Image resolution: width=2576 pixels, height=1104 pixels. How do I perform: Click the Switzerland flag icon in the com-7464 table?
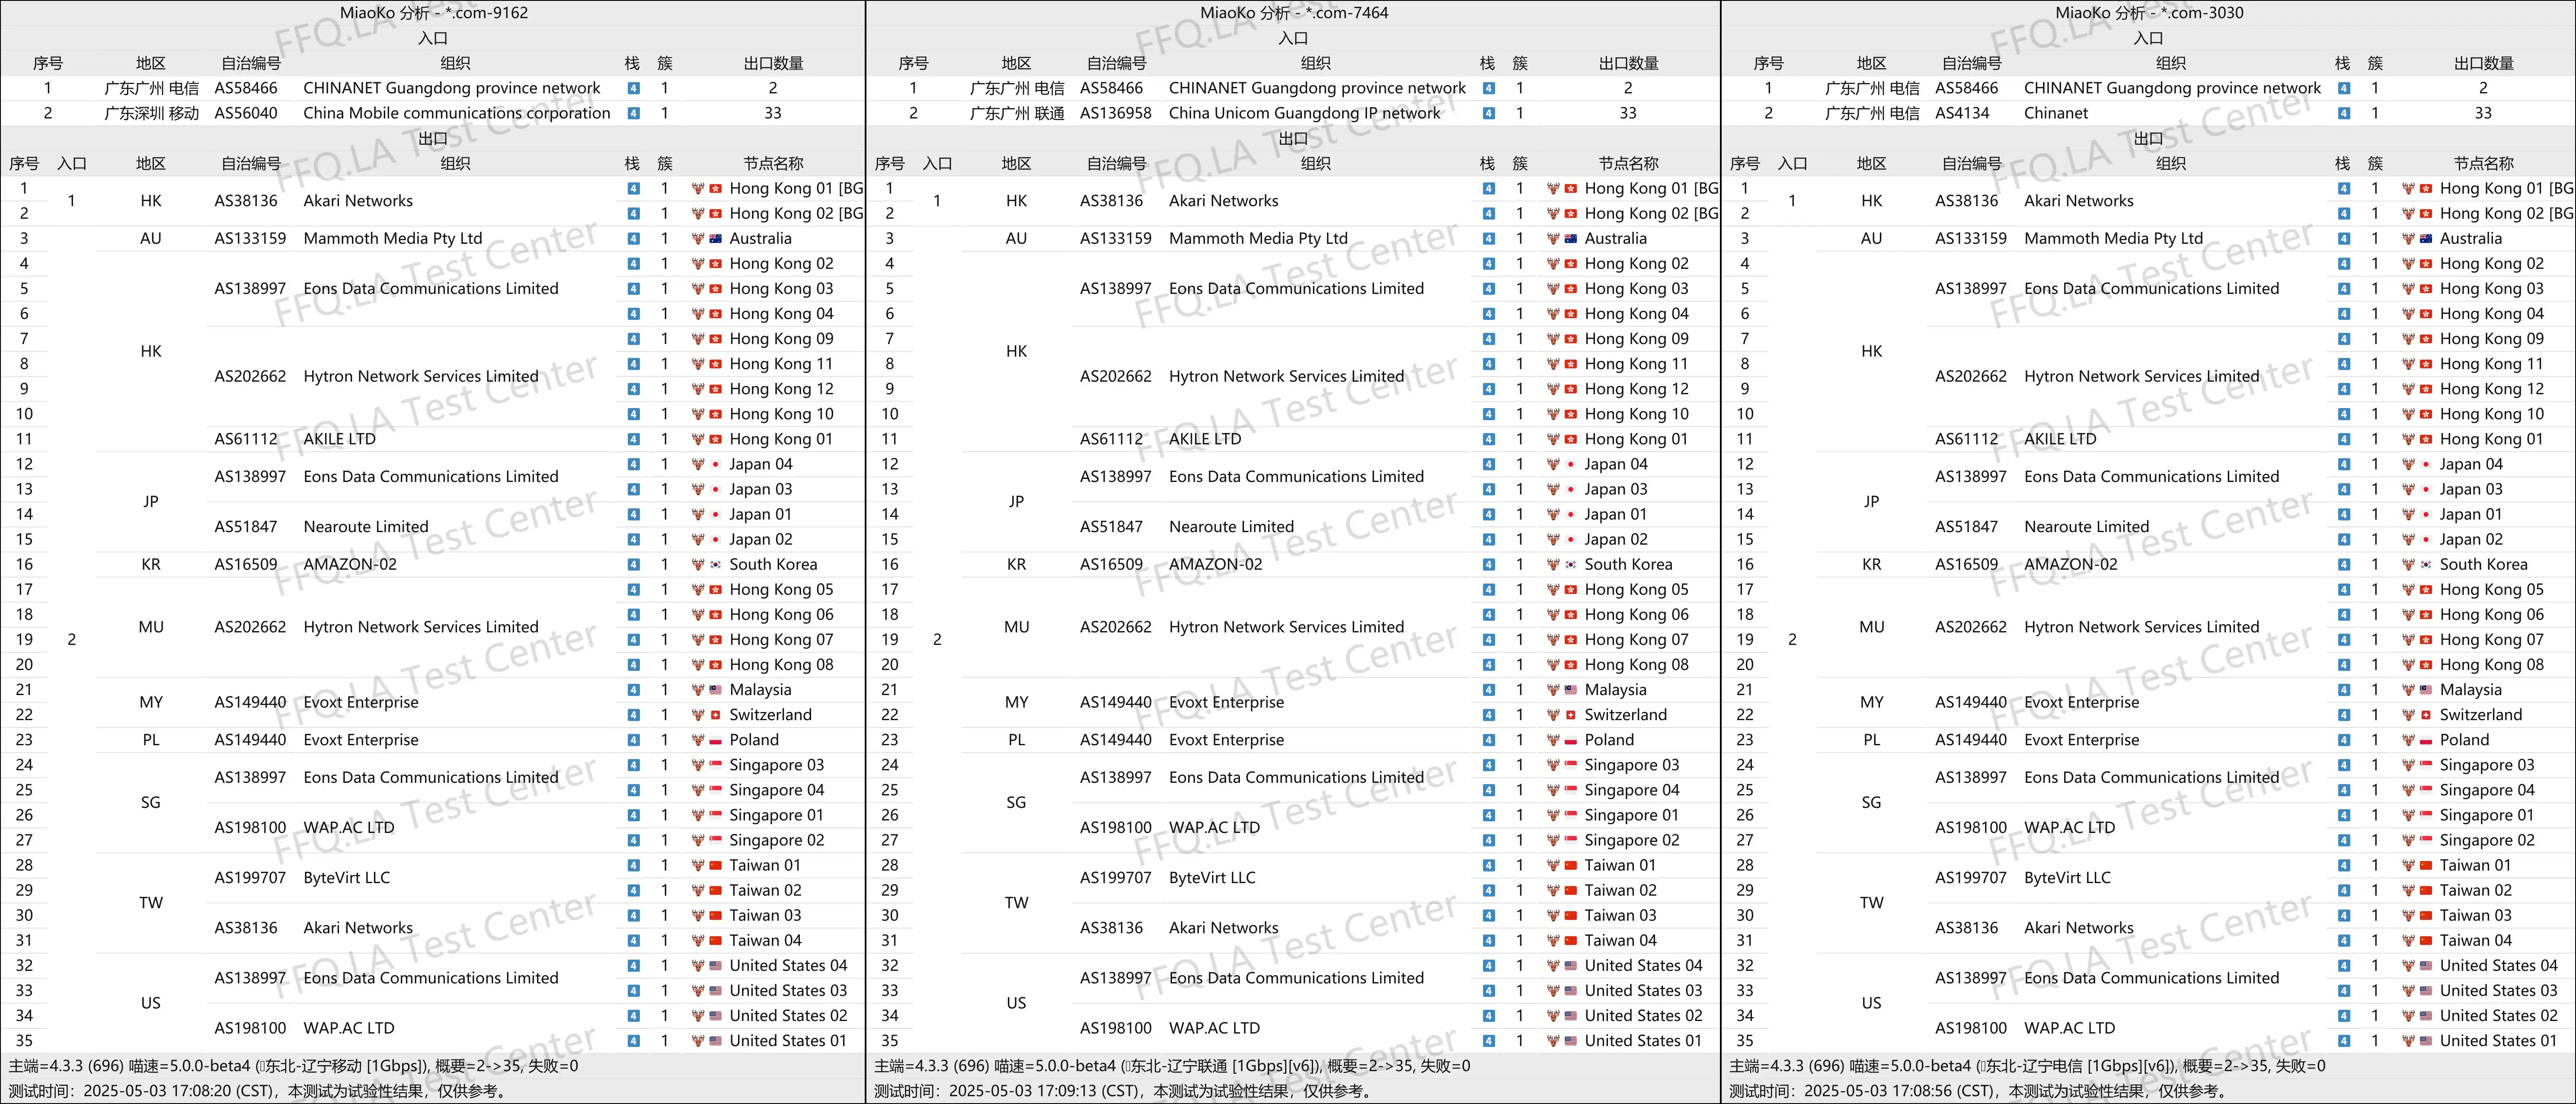[1571, 715]
